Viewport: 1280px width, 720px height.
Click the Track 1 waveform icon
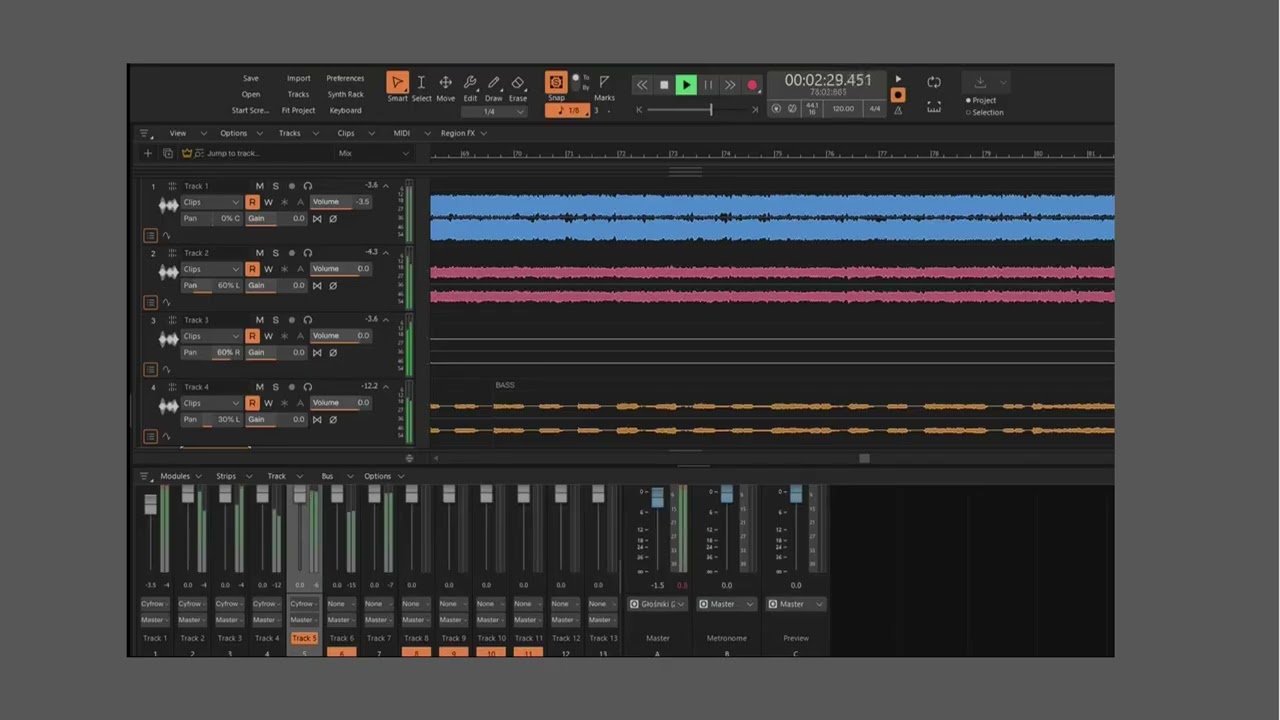tap(168, 205)
